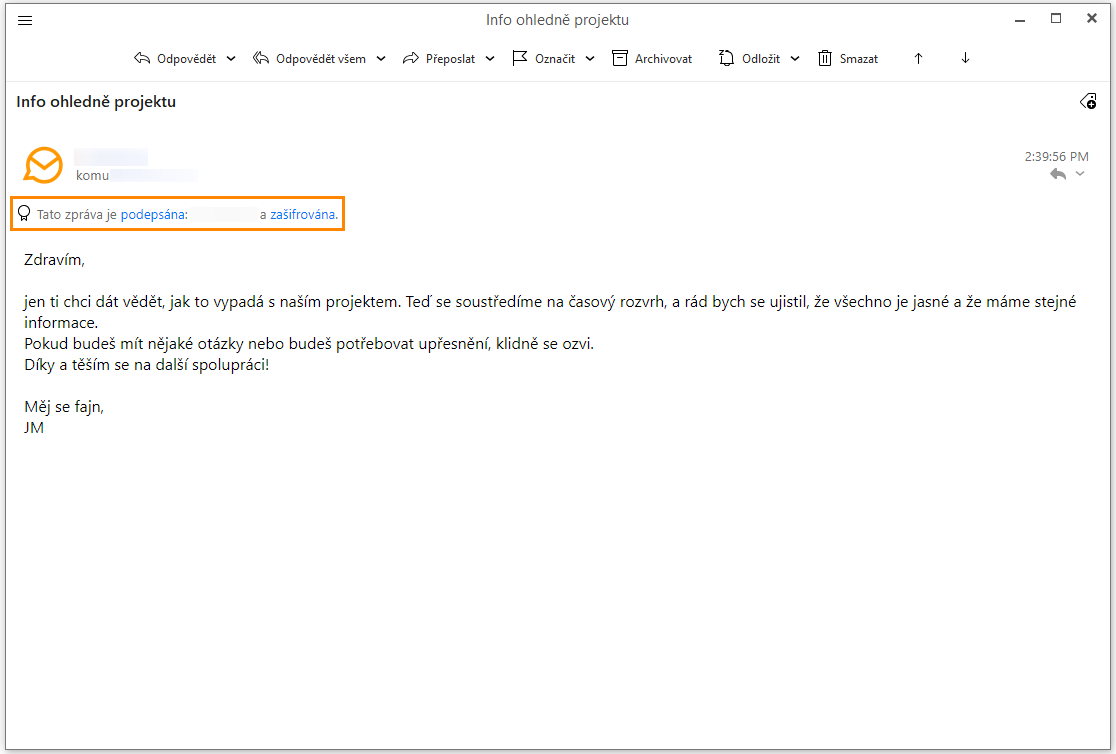This screenshot has width=1116, height=754.
Task: Expand the Označit flag options arrow
Action: tap(590, 59)
